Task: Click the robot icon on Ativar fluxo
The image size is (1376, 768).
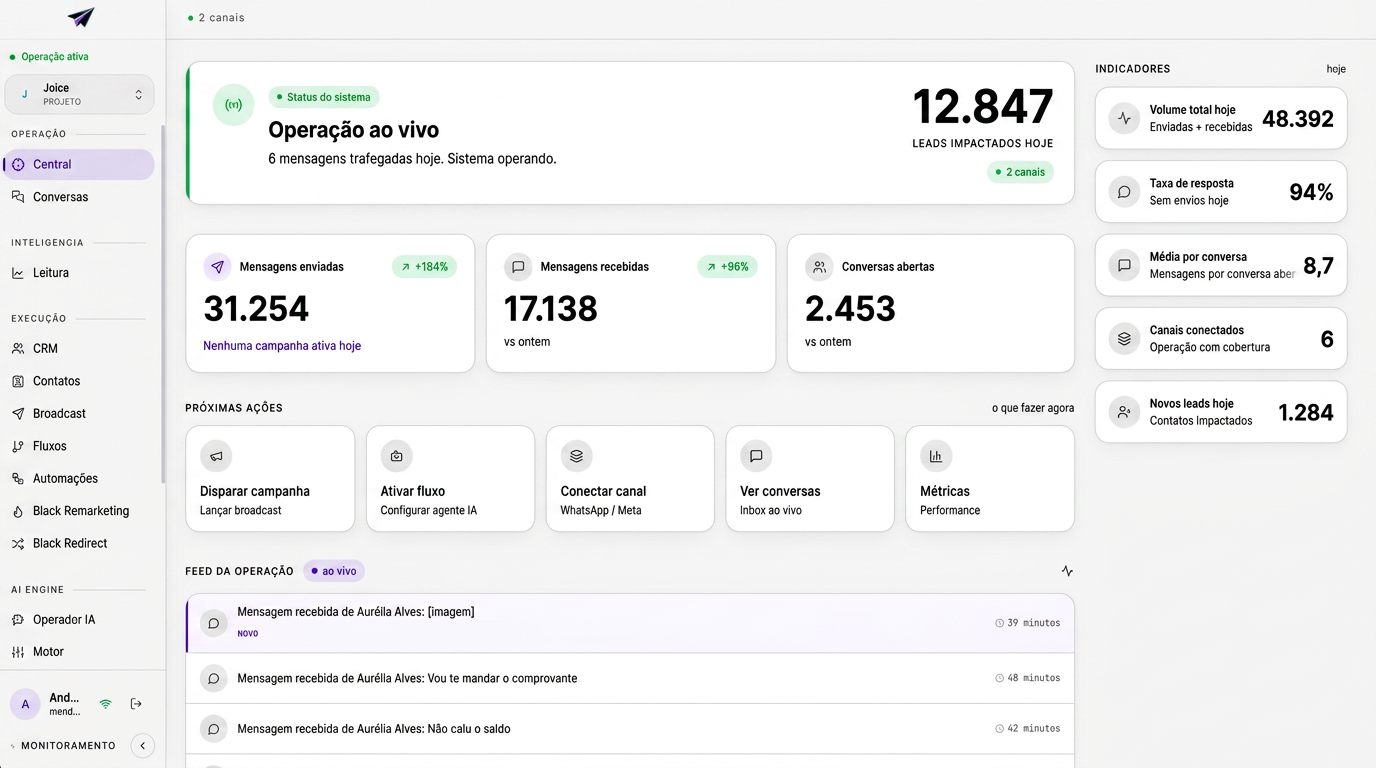Action: (x=396, y=456)
